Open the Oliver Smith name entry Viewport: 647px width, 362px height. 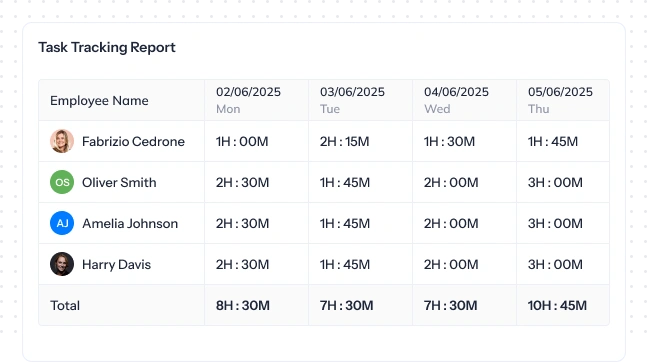pyautogui.click(x=119, y=182)
